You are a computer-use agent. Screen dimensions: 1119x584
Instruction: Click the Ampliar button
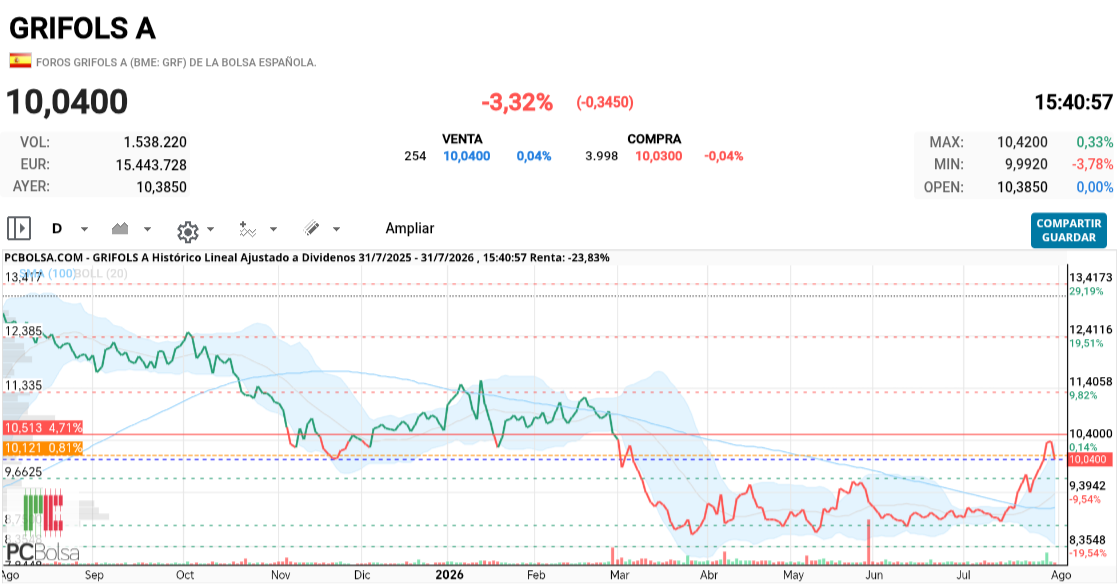[410, 228]
